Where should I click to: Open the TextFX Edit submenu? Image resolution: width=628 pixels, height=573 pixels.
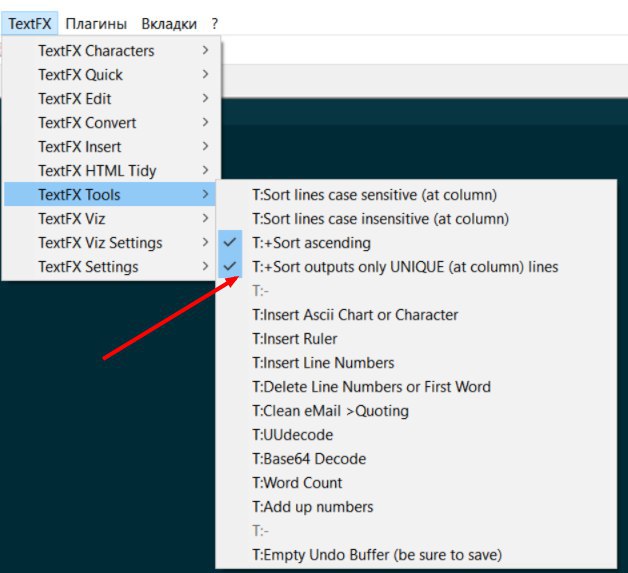click(110, 99)
